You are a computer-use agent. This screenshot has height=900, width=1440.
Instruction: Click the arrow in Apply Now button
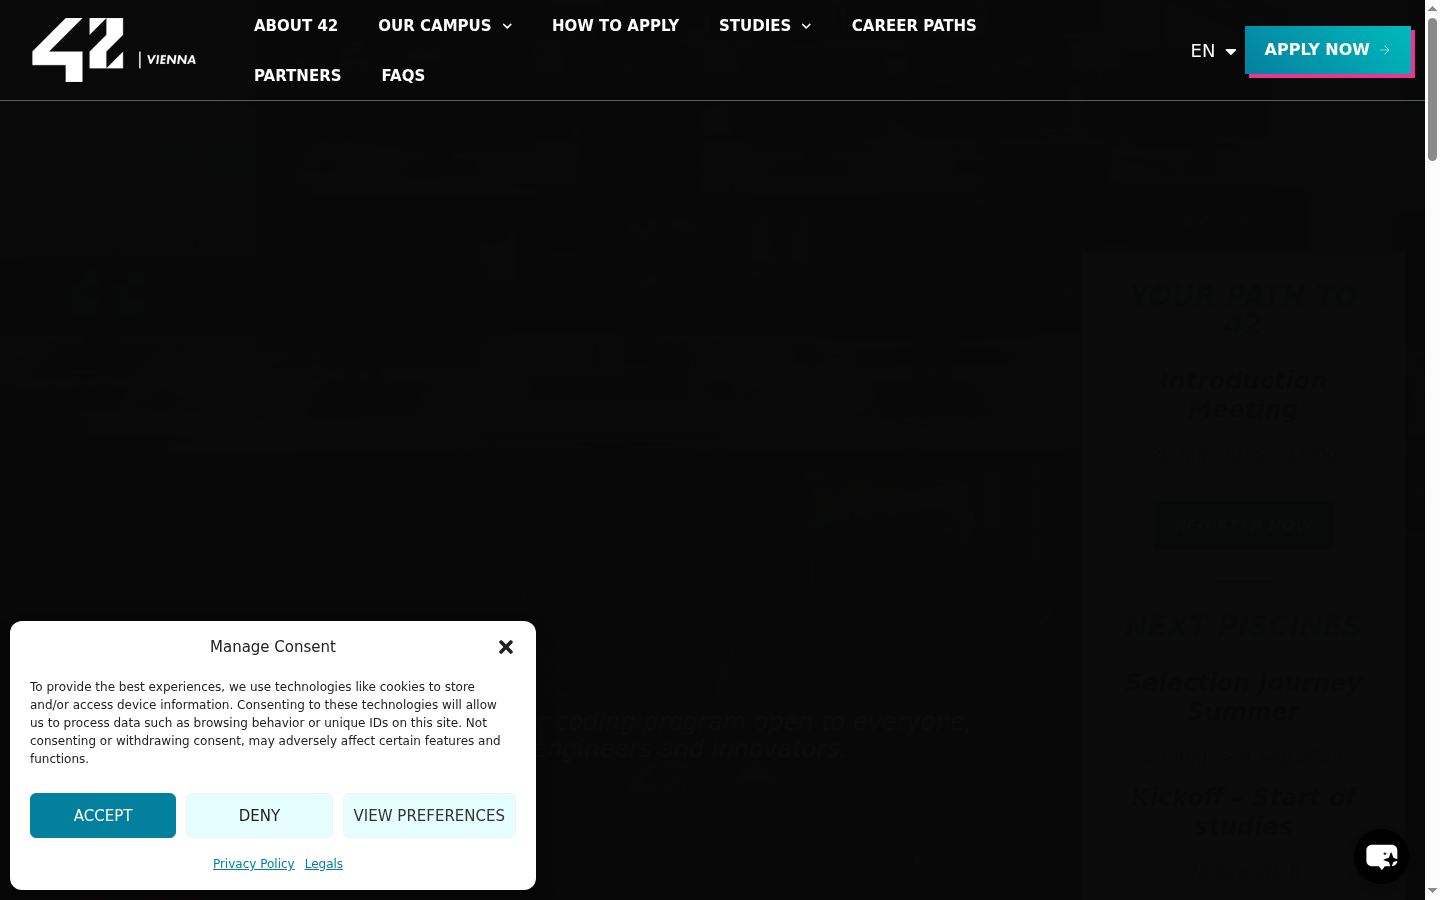1385,50
